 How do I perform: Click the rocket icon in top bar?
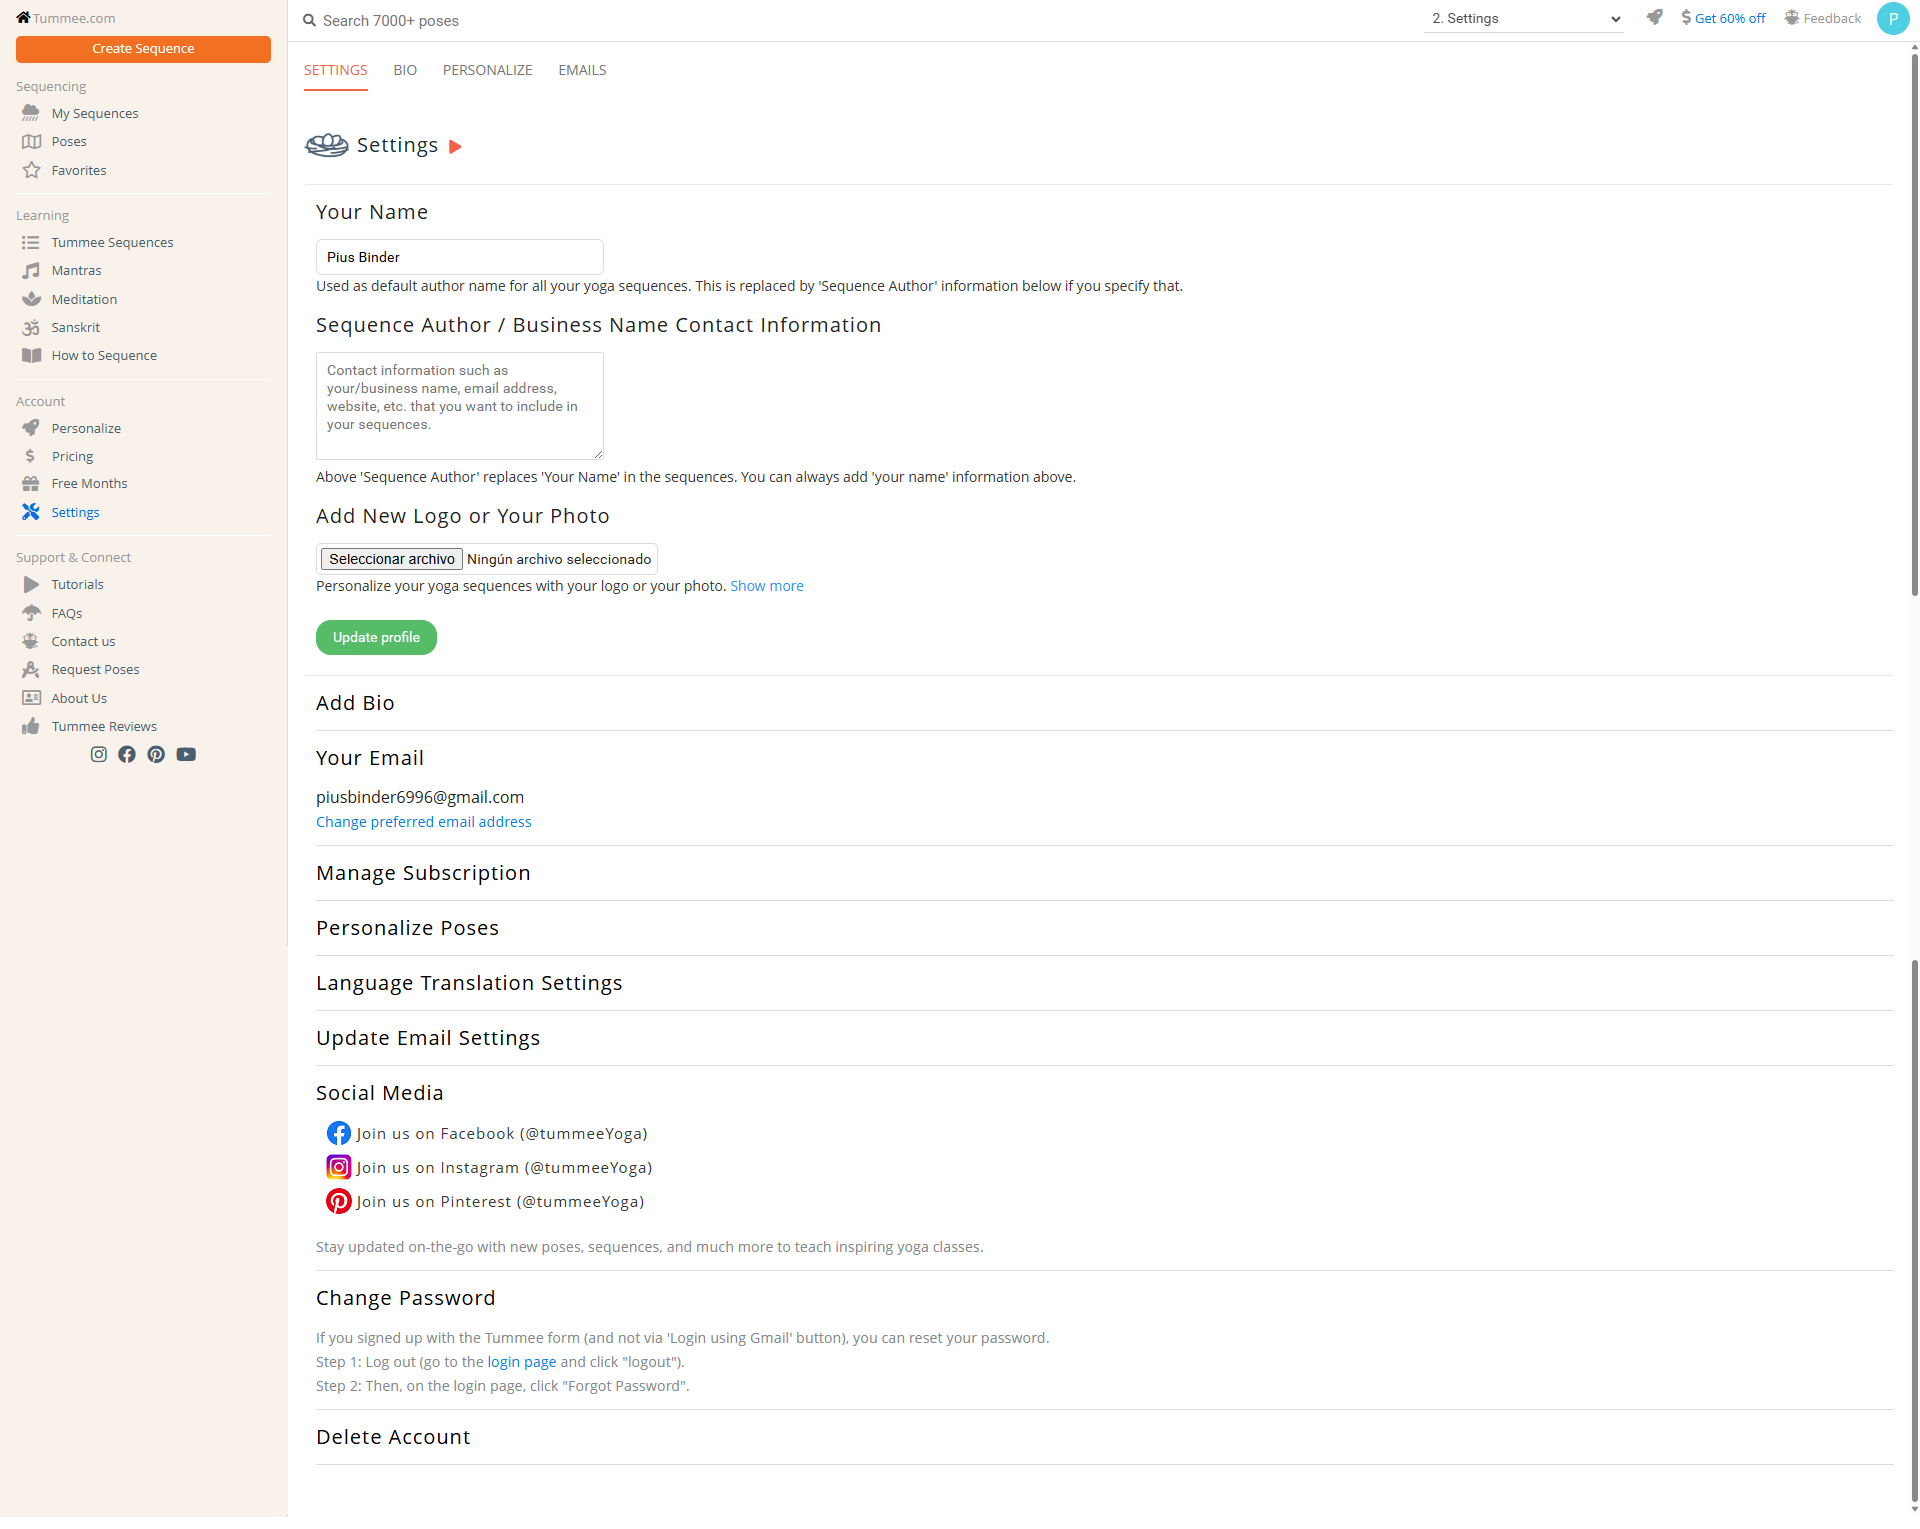(x=1655, y=18)
